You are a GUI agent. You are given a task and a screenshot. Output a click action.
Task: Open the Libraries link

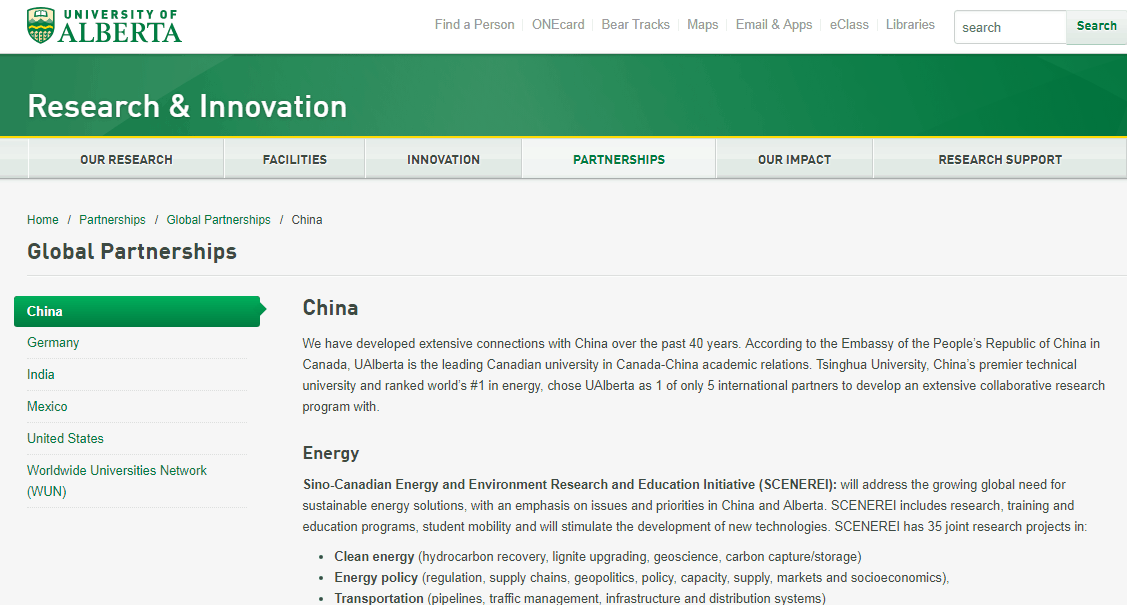click(910, 24)
